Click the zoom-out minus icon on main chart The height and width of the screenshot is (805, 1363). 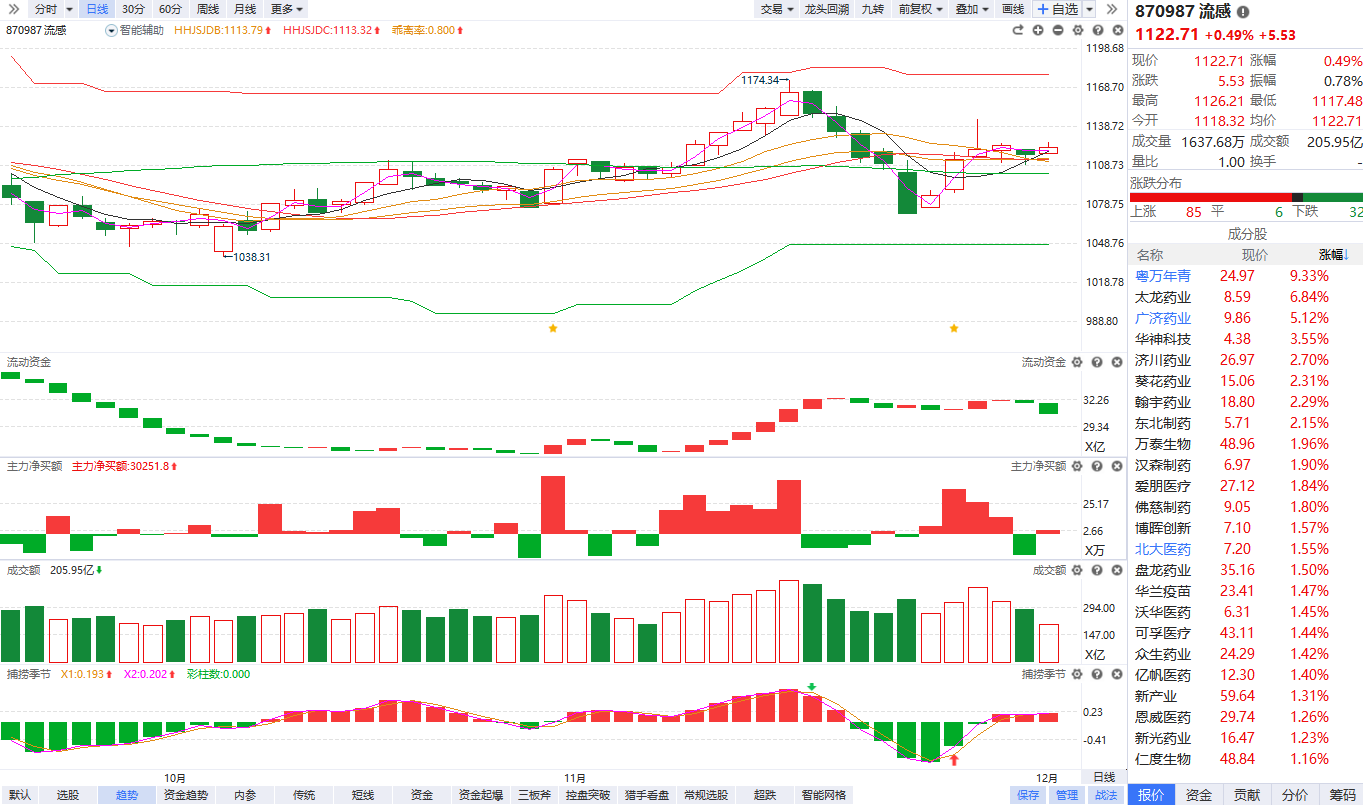point(1058,30)
